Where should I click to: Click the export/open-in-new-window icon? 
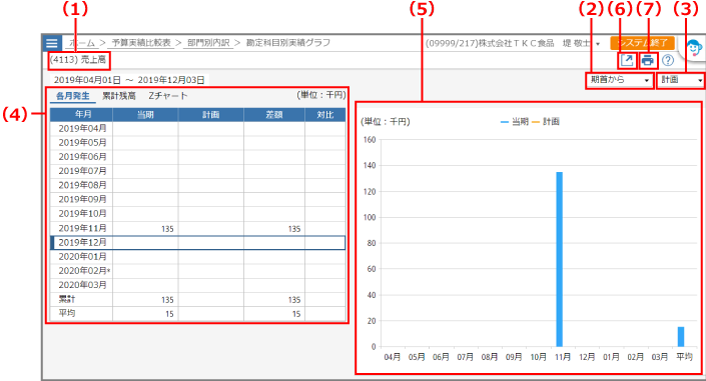tap(627, 60)
